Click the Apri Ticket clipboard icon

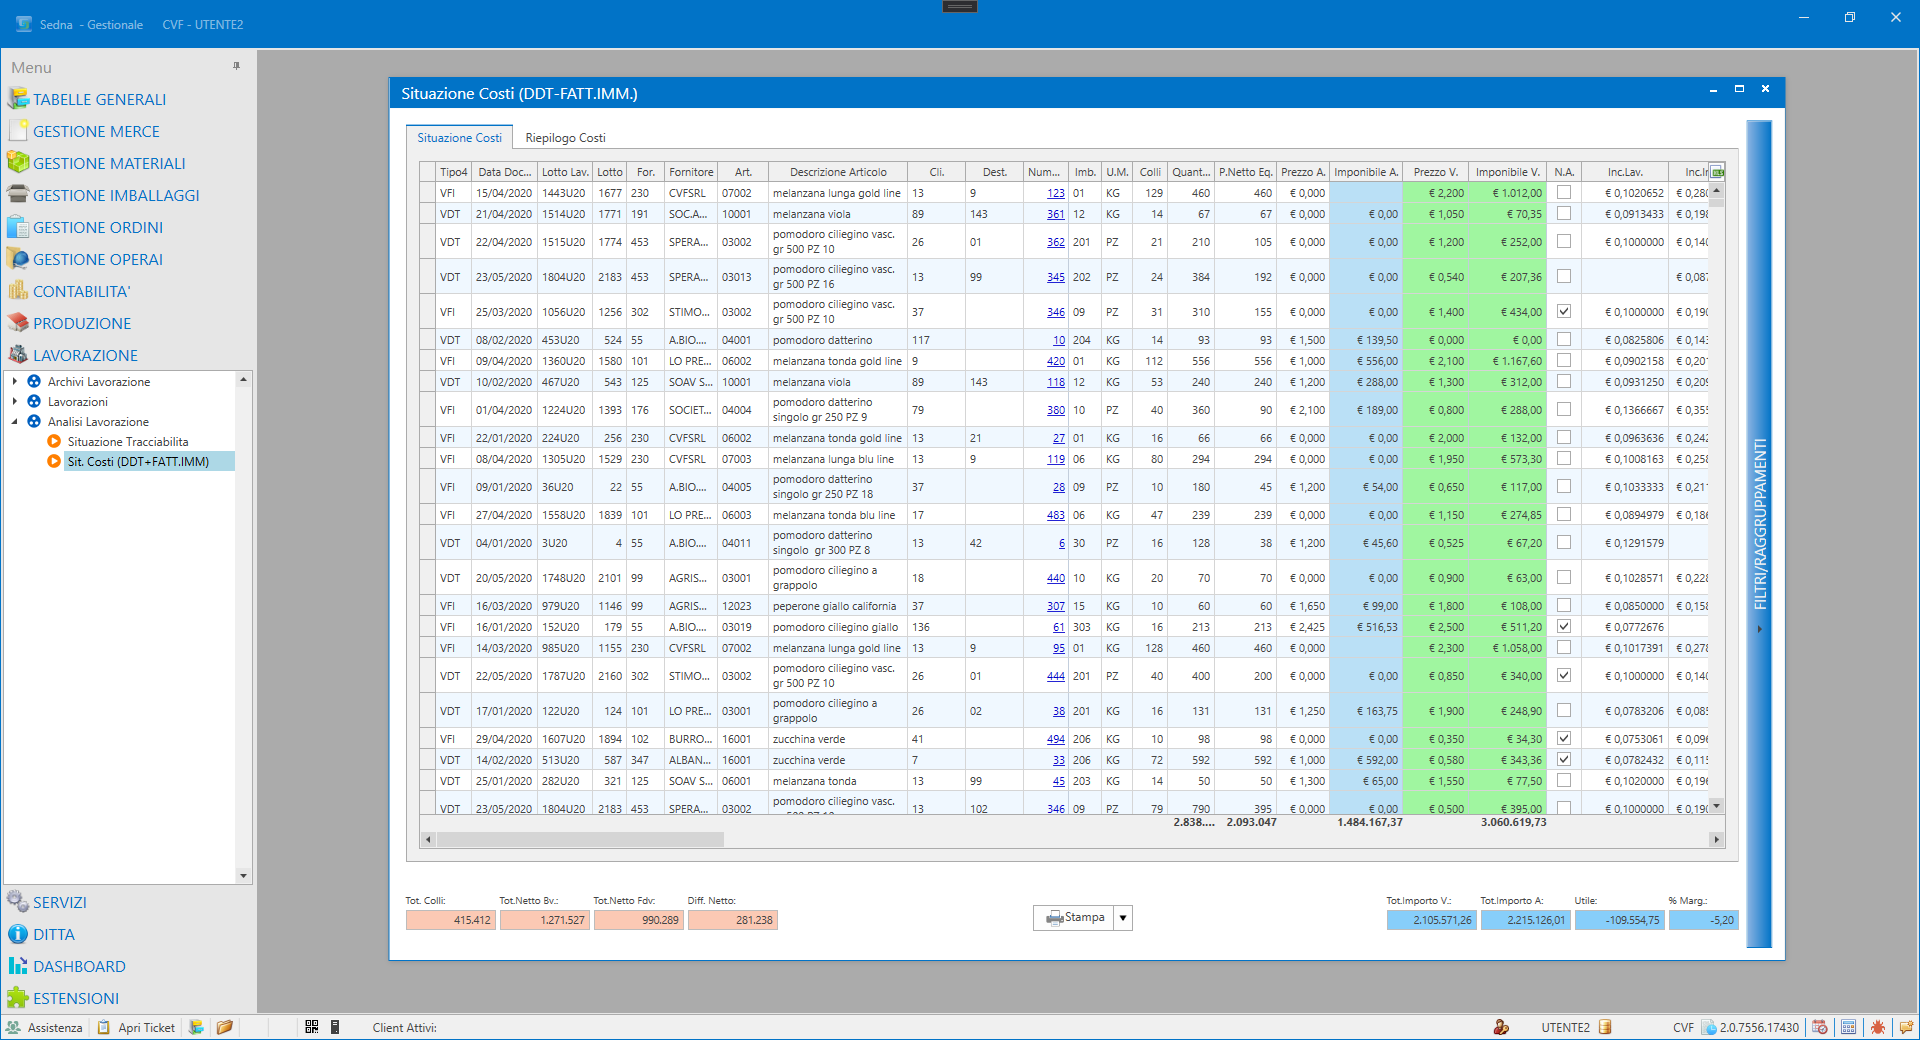point(104,1027)
